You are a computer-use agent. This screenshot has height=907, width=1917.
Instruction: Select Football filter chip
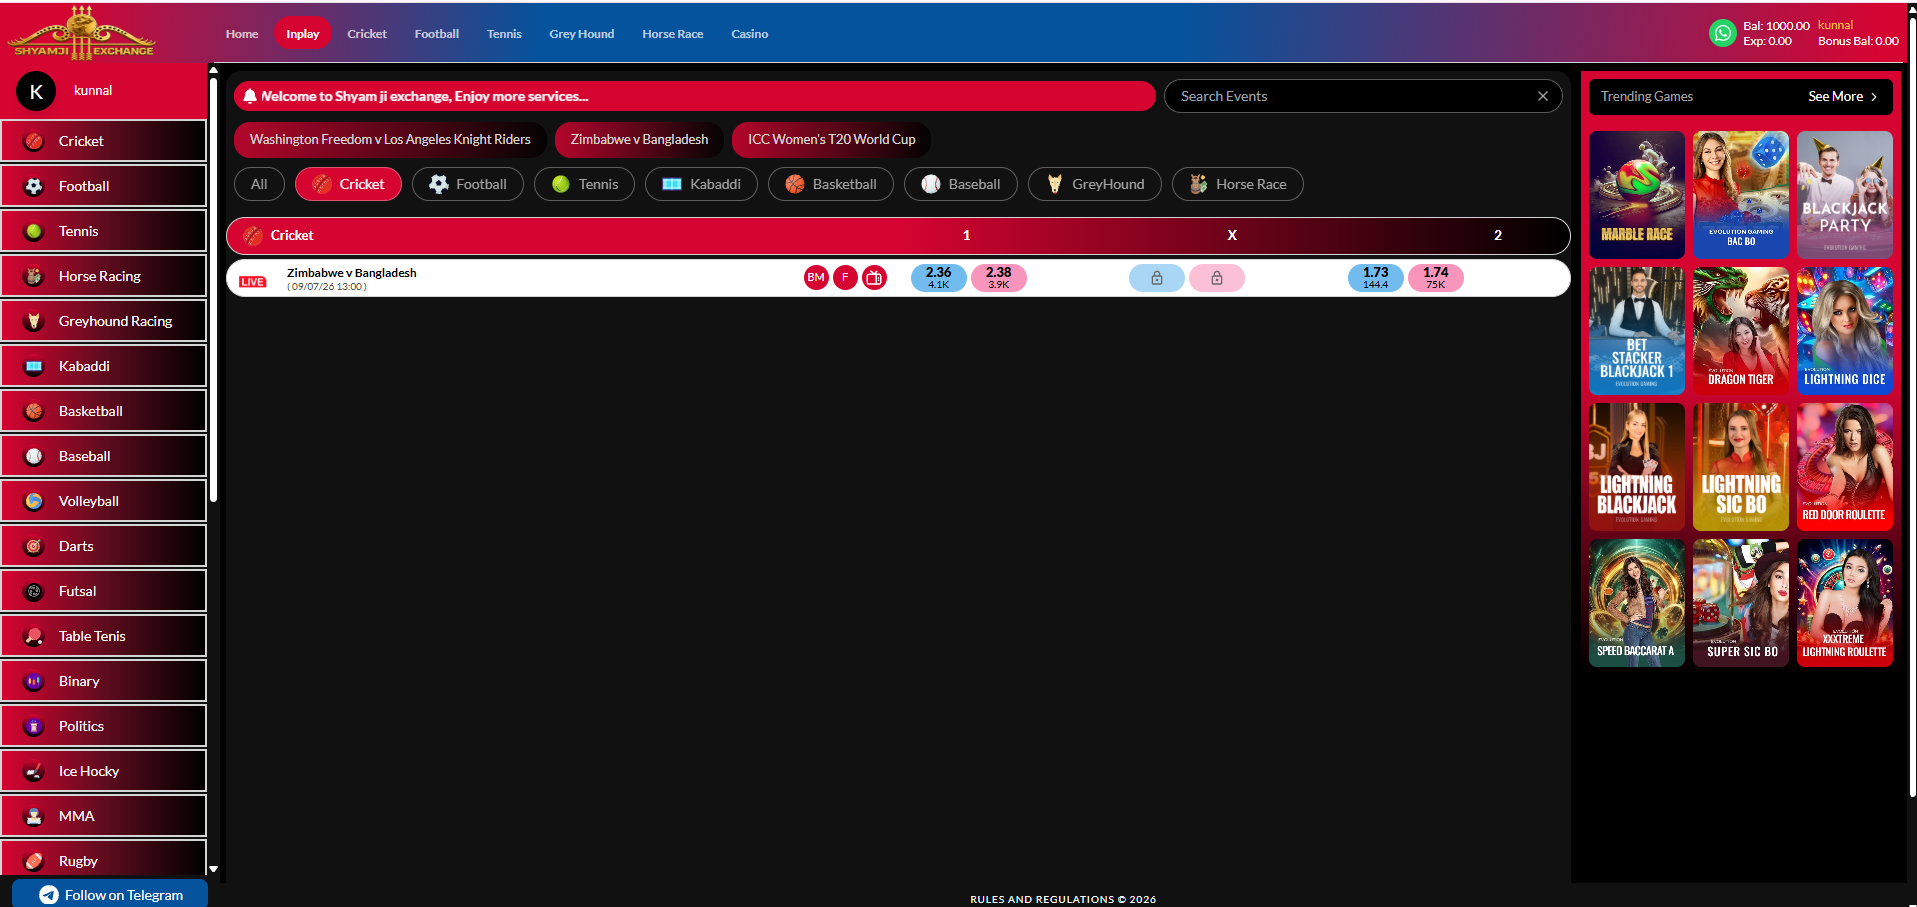468,184
